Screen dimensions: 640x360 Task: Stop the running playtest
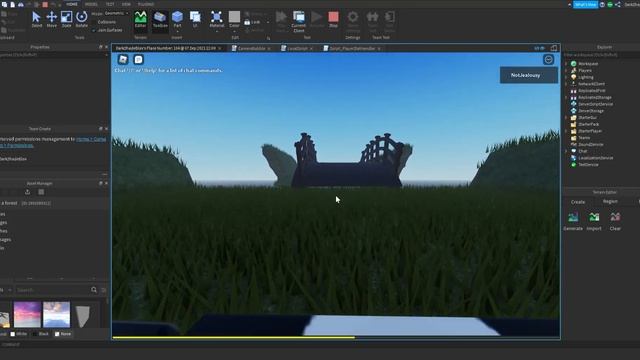(333, 19)
